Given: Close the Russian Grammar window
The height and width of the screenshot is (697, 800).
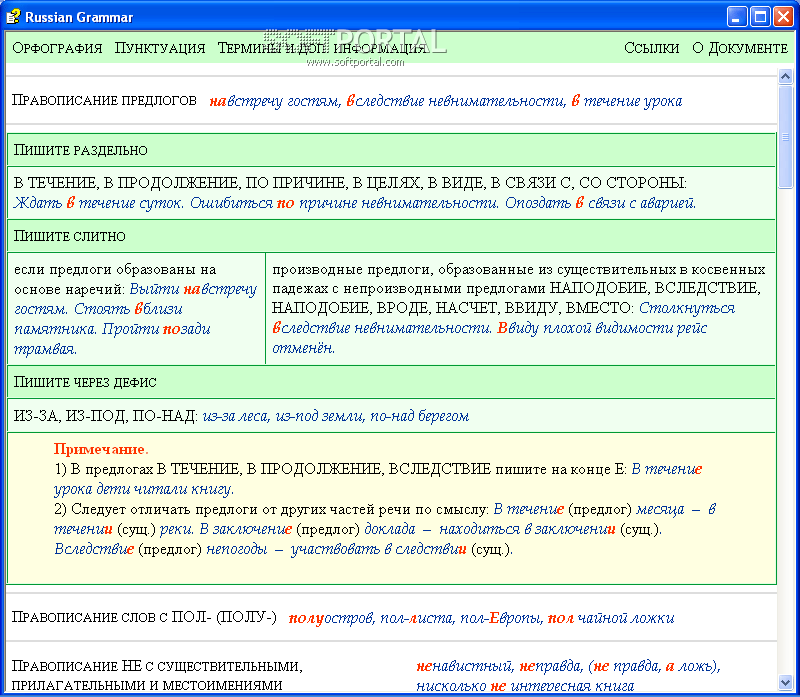Looking at the screenshot, I should tap(783, 17).
